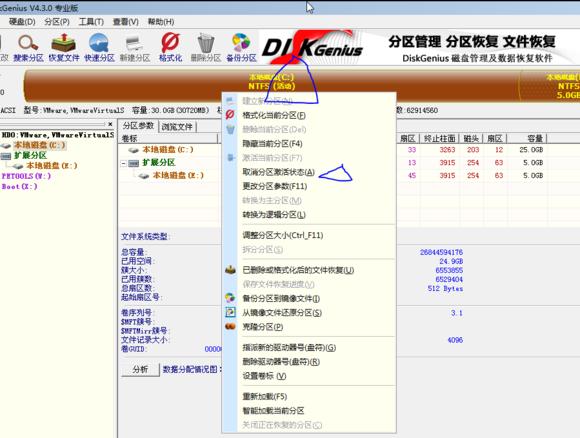Open the 工具(T) menu
Screen dimensions: 580x438
click(x=91, y=22)
